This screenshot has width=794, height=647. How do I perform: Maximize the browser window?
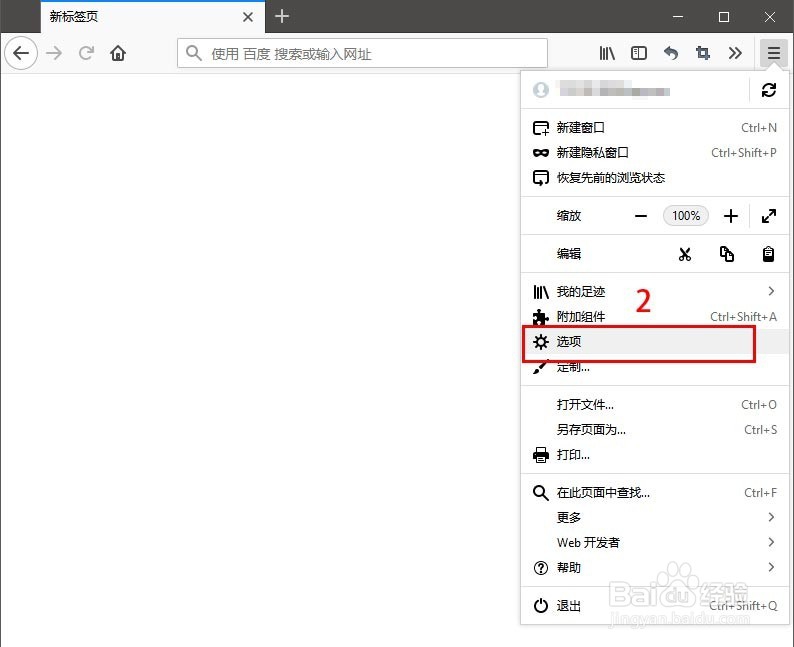(x=724, y=17)
